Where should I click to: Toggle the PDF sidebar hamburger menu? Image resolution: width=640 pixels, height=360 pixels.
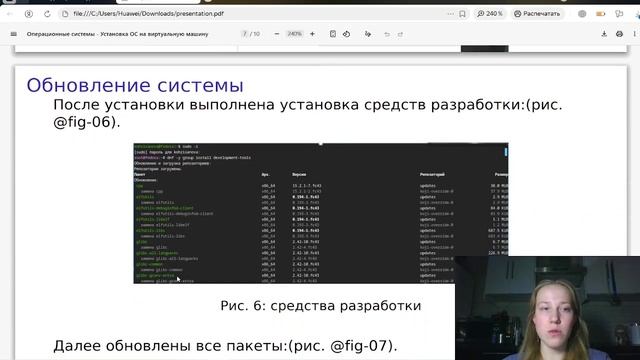click(13, 34)
